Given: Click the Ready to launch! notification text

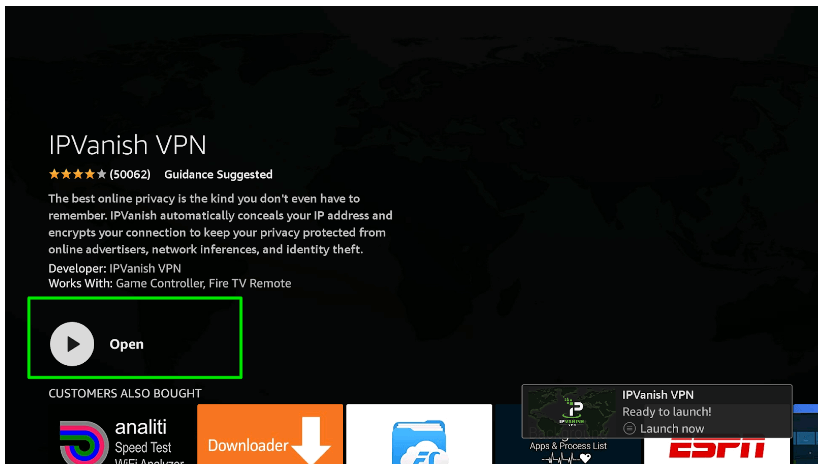Looking at the screenshot, I should pos(667,412).
